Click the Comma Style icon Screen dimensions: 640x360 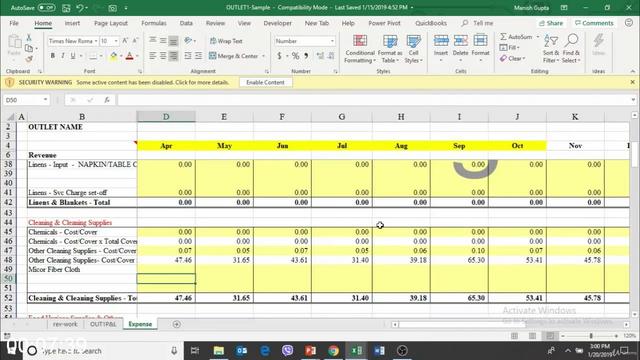[x=306, y=56]
